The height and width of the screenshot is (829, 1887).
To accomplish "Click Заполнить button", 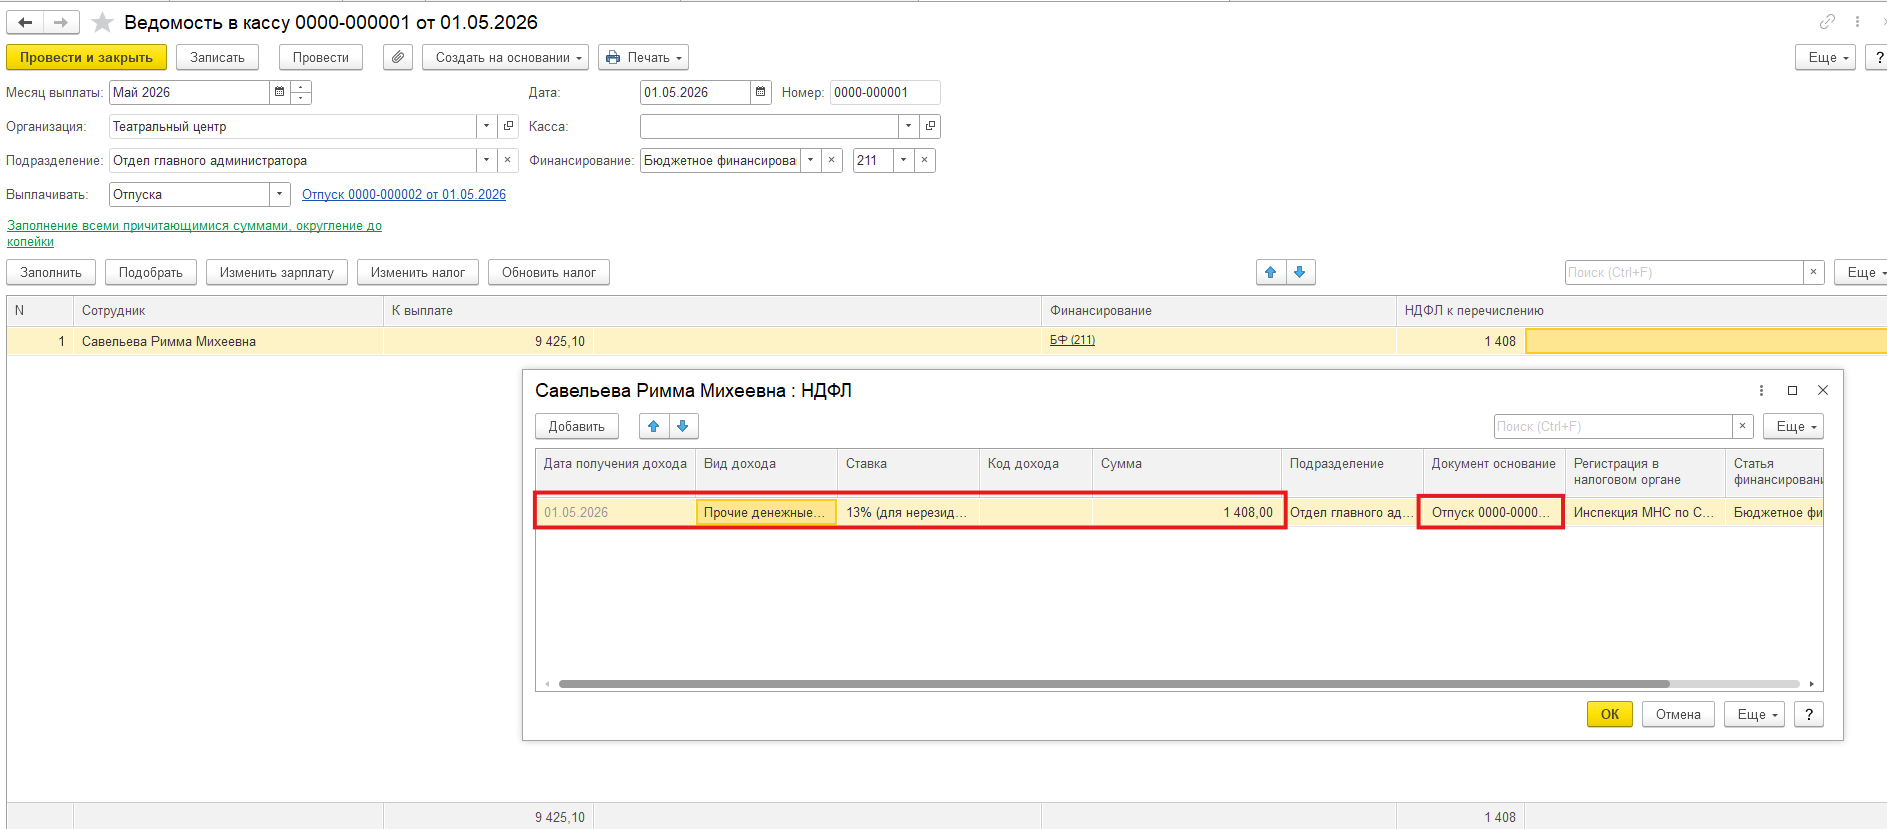I will point(51,272).
